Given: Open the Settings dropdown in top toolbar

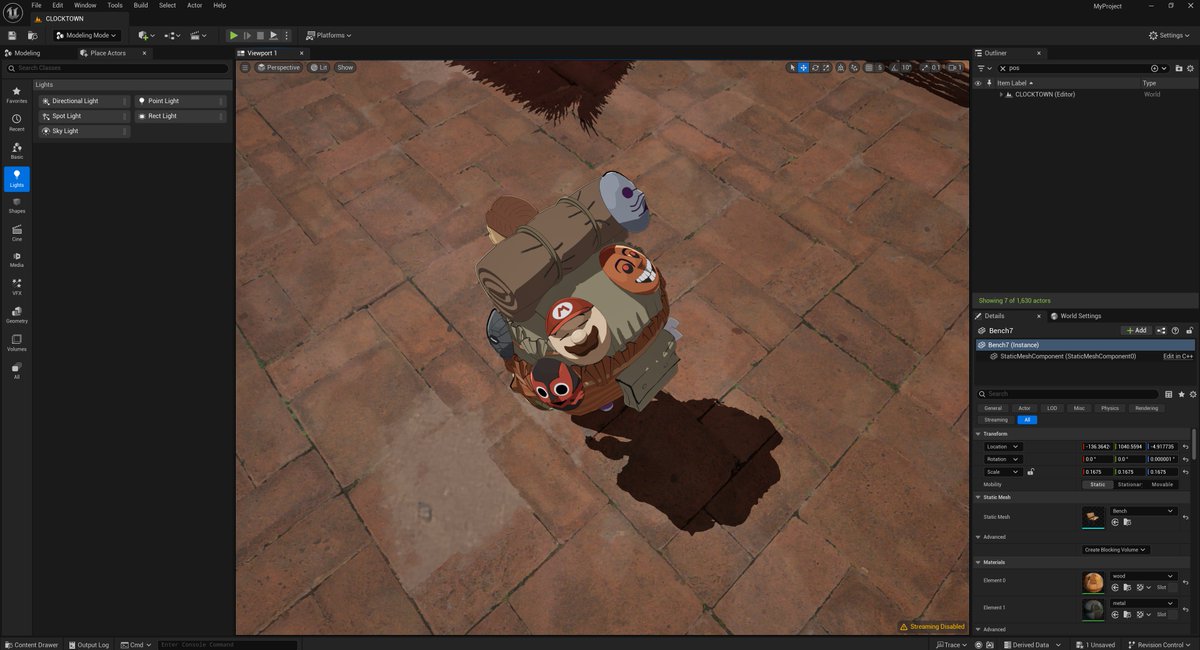Looking at the screenshot, I should click(x=1170, y=35).
